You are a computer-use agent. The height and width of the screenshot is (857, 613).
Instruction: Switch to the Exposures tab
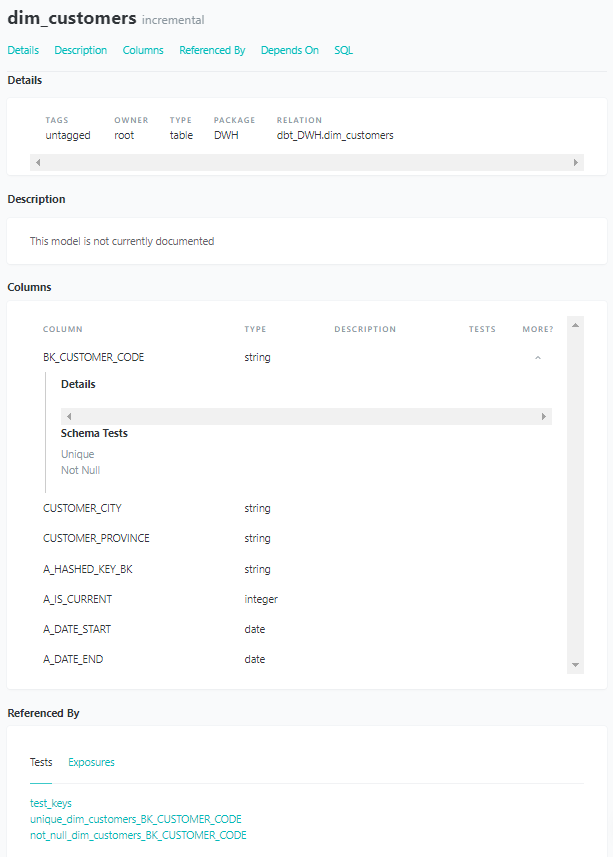pos(91,762)
